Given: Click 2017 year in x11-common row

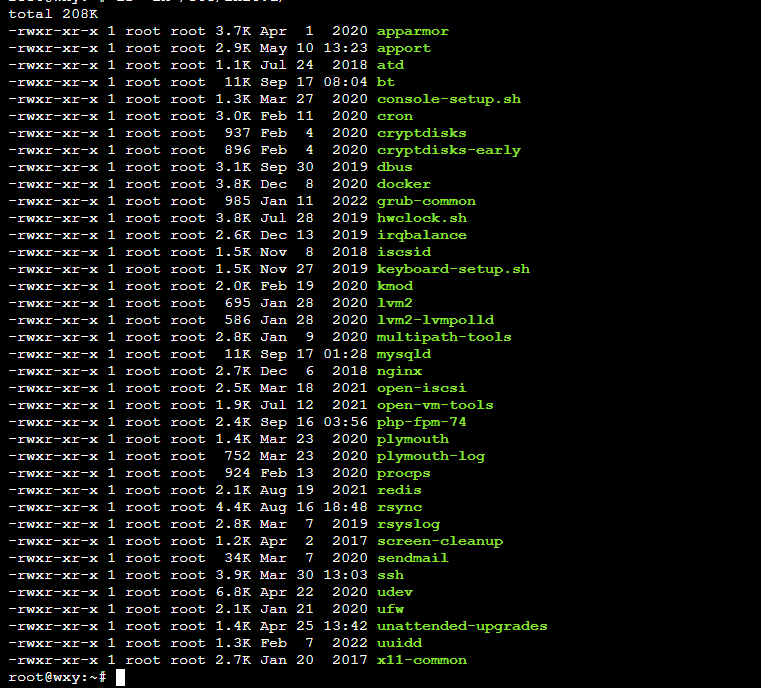Looking at the screenshot, I should [x=350, y=660].
